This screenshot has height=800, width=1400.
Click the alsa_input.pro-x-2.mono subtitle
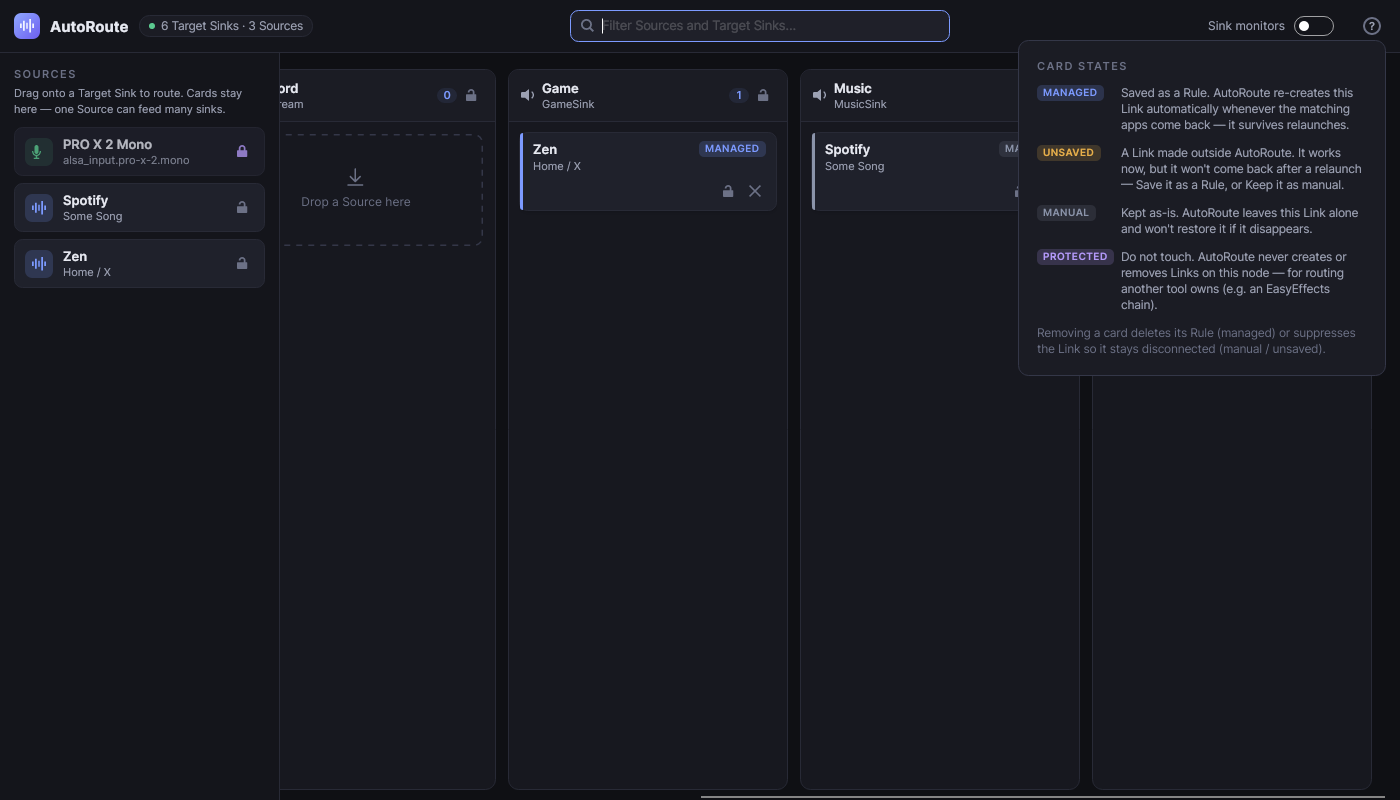coord(126,160)
